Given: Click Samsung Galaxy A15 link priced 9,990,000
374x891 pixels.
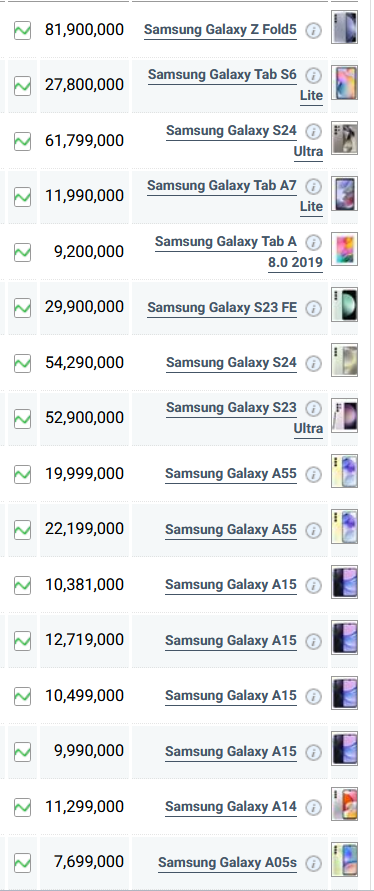Looking at the screenshot, I should (231, 751).
